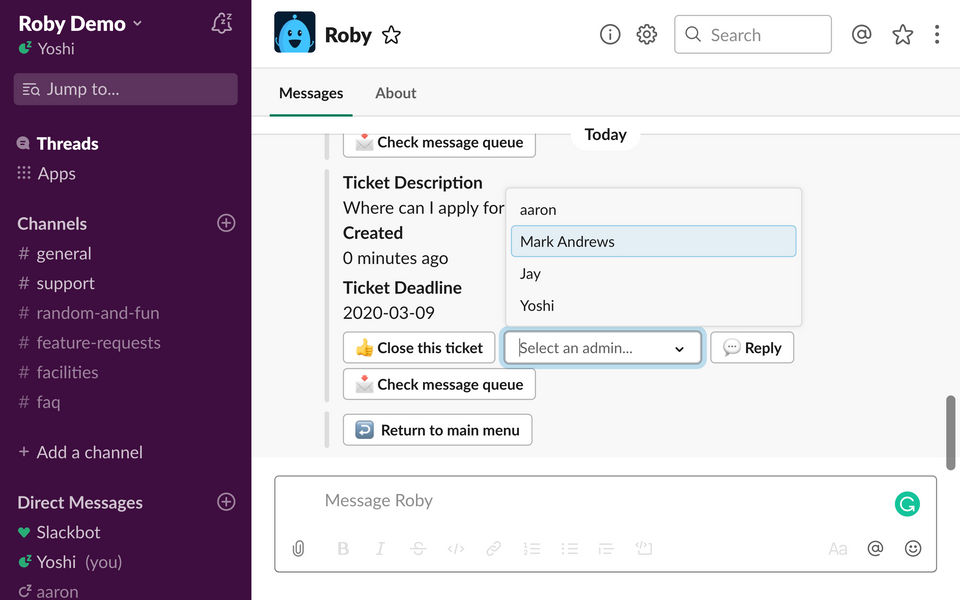Open conversation settings gear icon
Viewport: 960px width, 600px height.
[x=647, y=34]
